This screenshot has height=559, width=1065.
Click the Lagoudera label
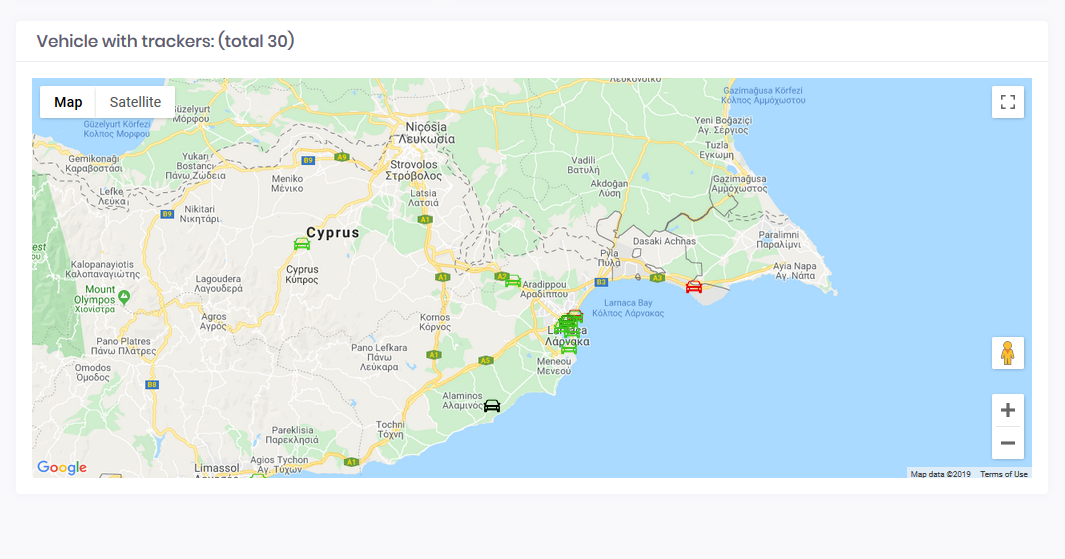tap(218, 284)
